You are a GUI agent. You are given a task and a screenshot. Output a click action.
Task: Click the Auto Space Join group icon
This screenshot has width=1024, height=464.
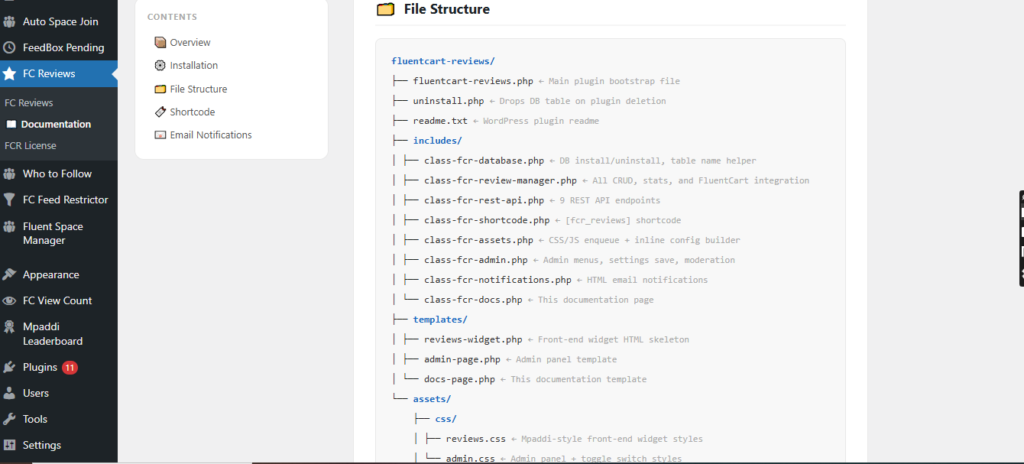pos(9,22)
